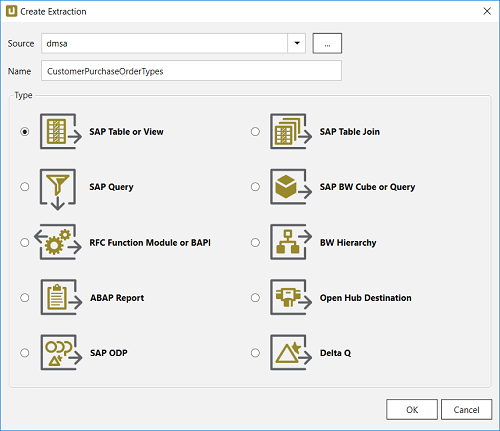Click the ABAP Report clipboard icon
This screenshot has height=431, width=500.
[x=61, y=297]
